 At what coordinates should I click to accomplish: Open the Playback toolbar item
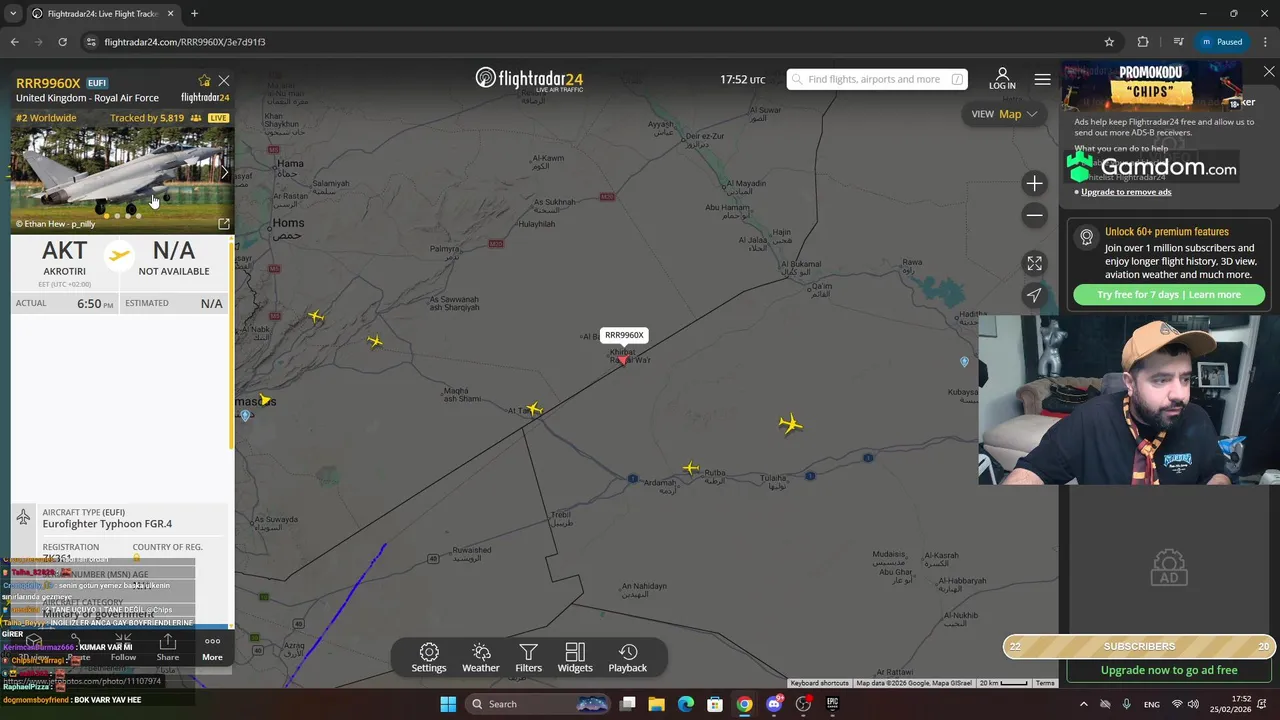pyautogui.click(x=628, y=658)
